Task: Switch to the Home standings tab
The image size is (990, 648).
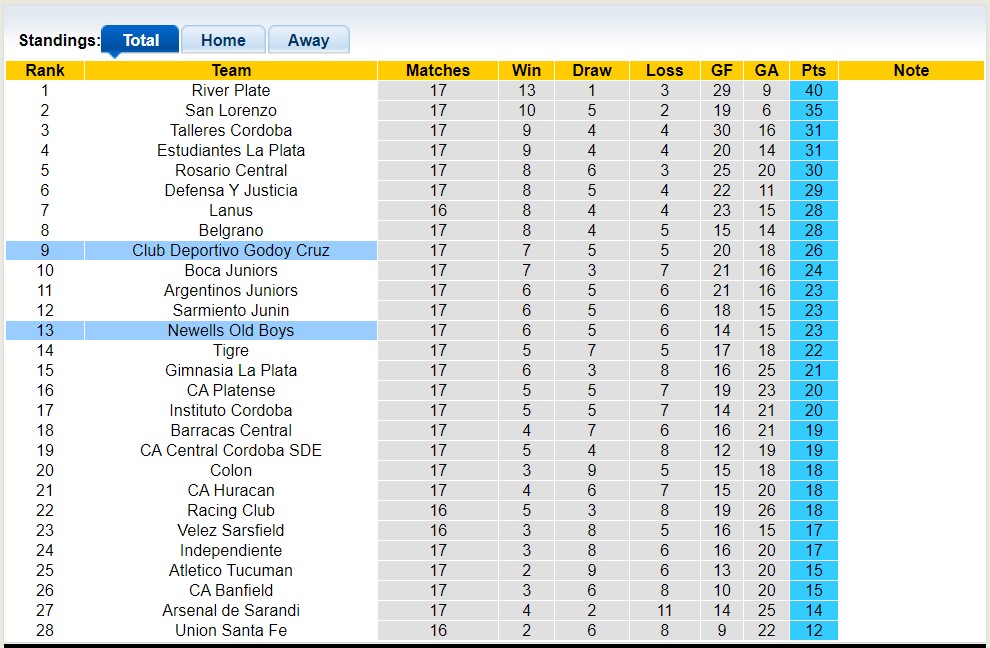Action: click(223, 40)
